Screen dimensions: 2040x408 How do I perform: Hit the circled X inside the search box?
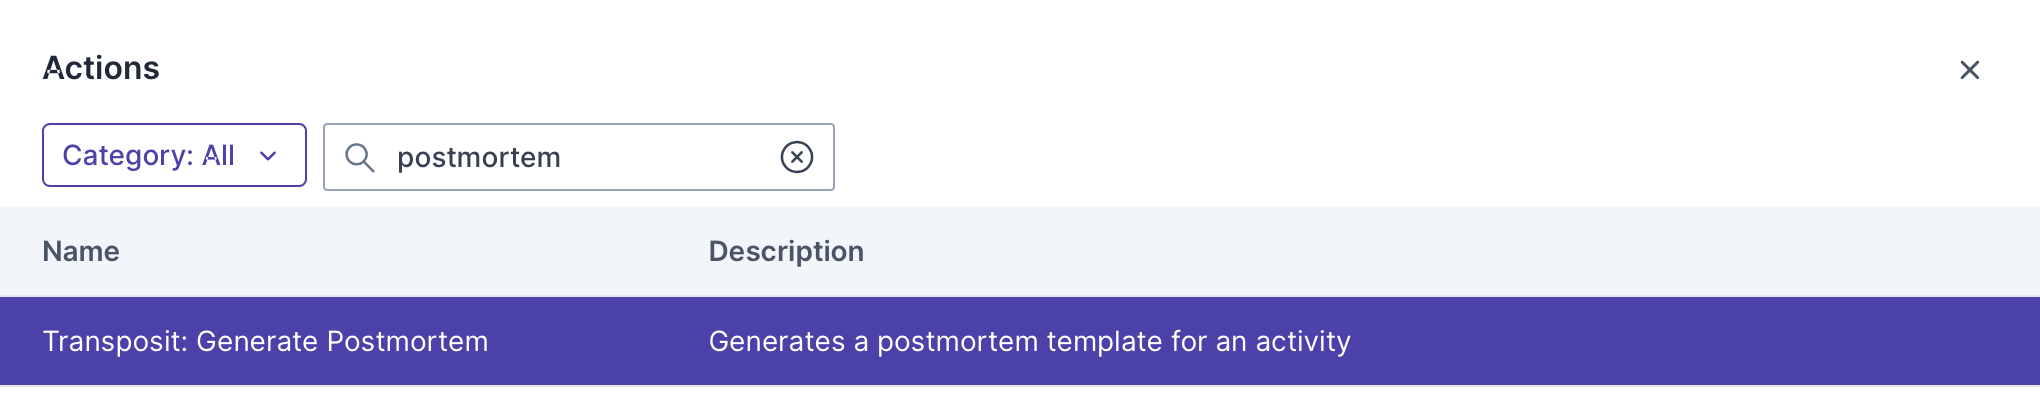pyautogui.click(x=796, y=157)
